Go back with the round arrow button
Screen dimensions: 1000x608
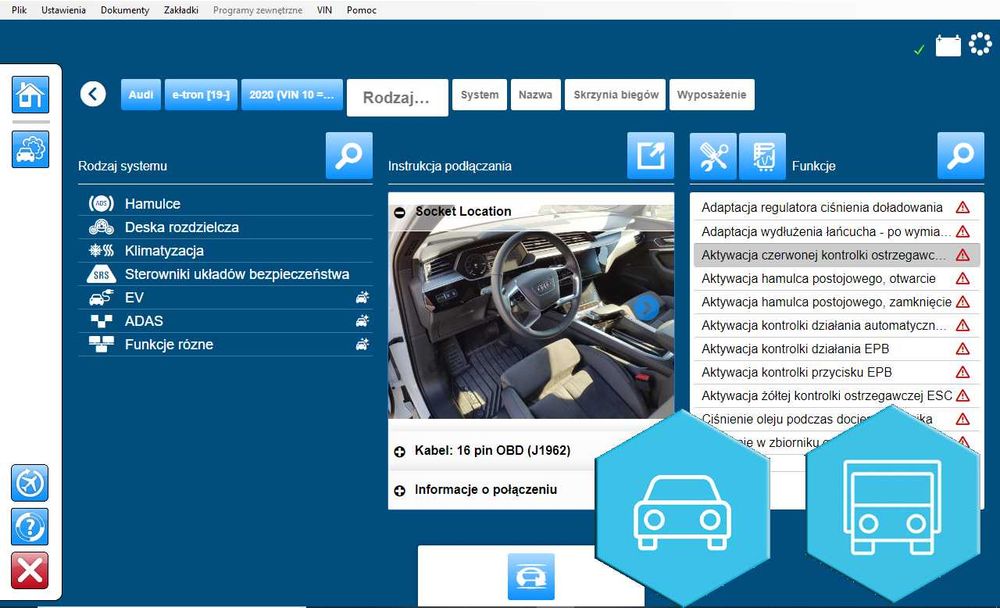point(93,94)
